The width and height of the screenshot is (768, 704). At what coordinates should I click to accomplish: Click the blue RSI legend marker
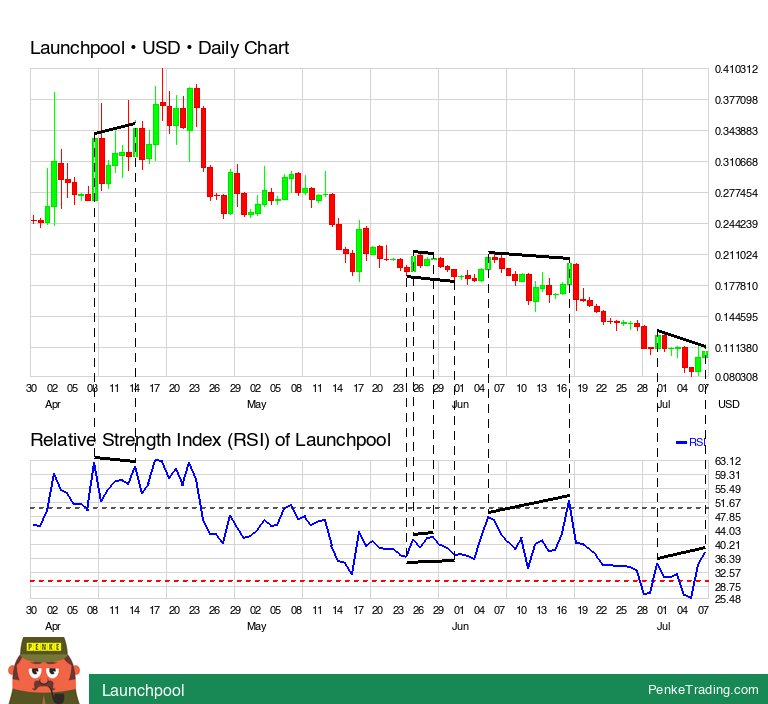(x=681, y=442)
